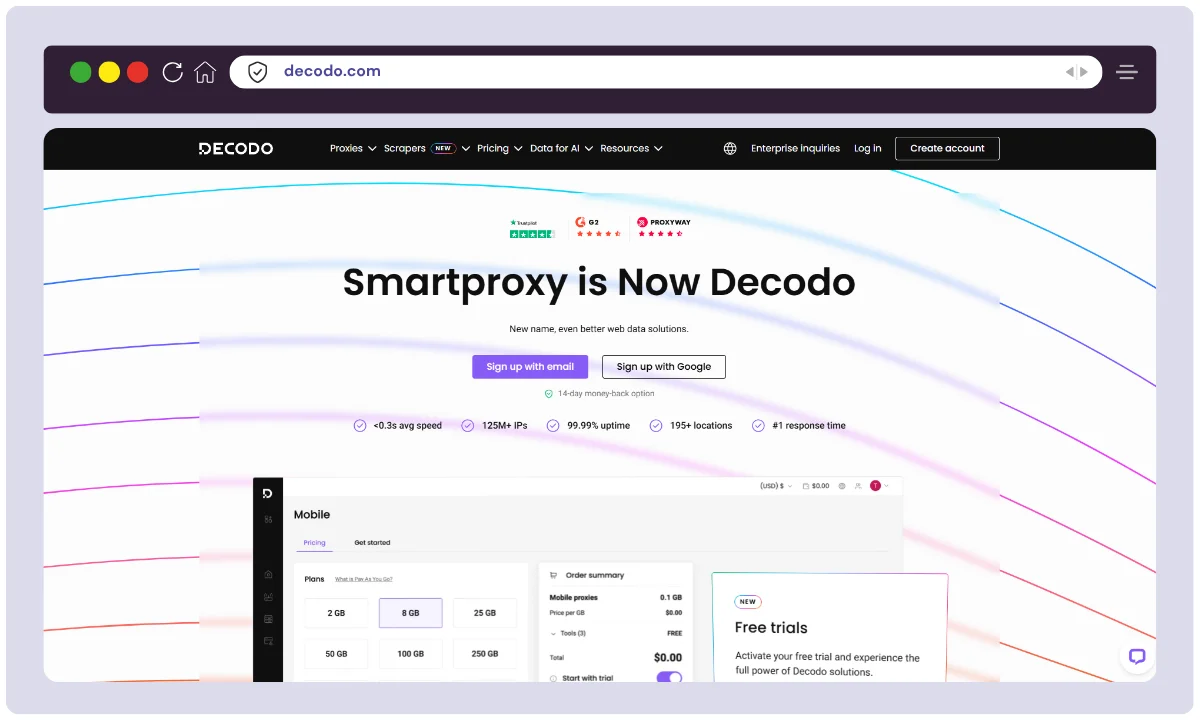Expand the Pricing dropdown in navbar

(x=499, y=148)
